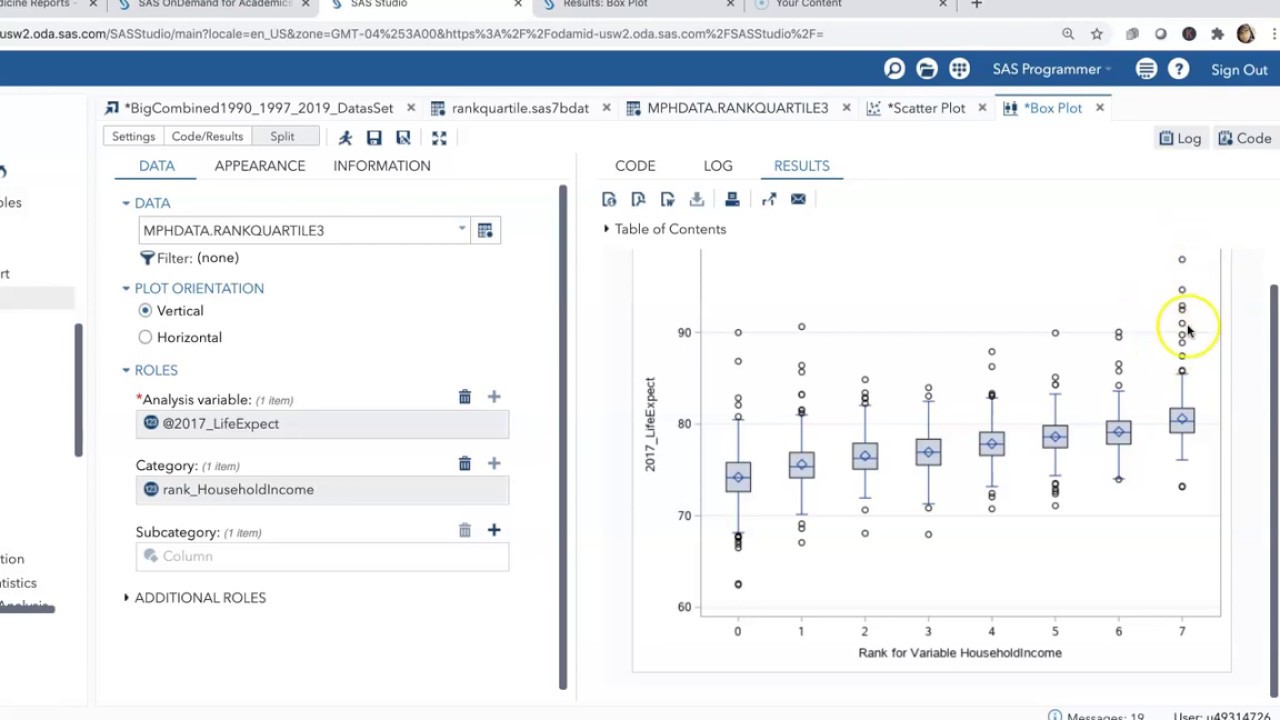Remove the Category variable with its trash icon
Screen dimensions: 1280x720
coord(465,463)
